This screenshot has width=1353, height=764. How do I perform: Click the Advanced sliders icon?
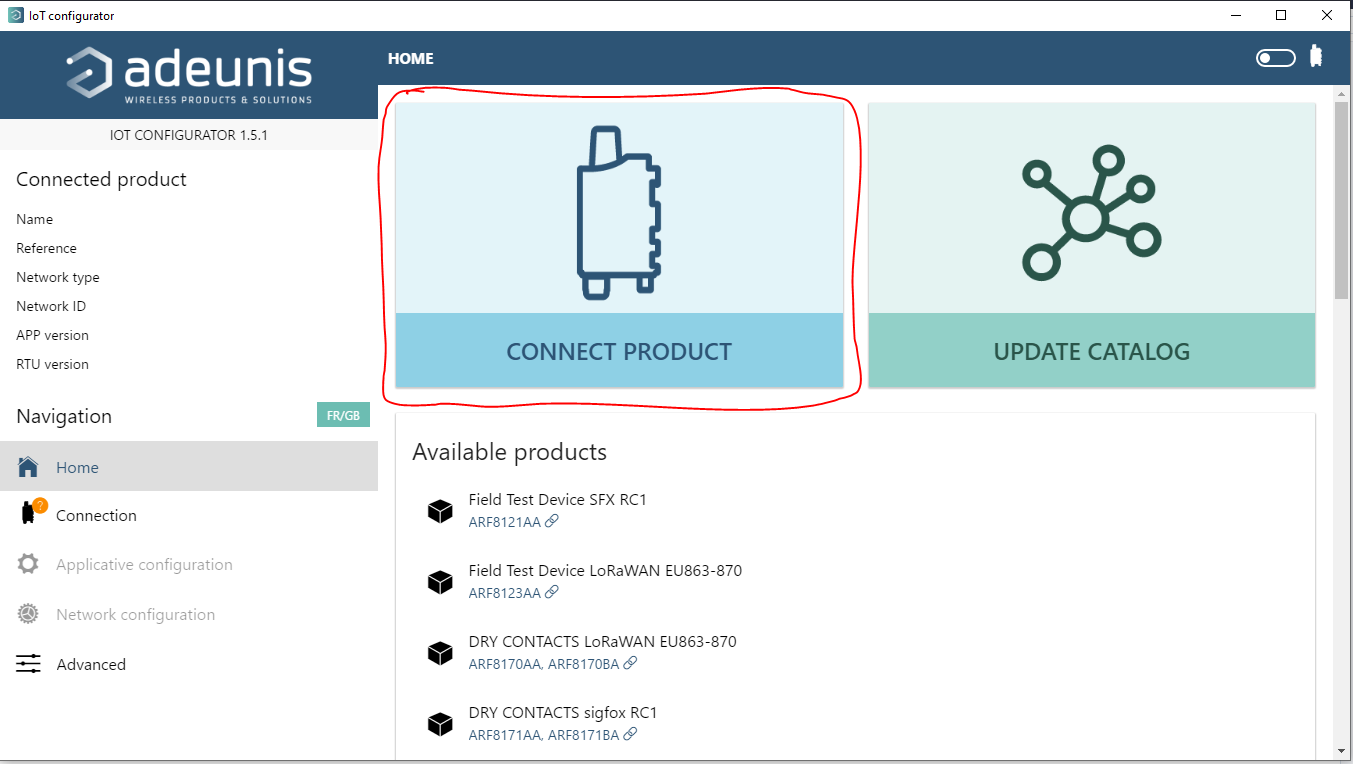pyautogui.click(x=28, y=664)
